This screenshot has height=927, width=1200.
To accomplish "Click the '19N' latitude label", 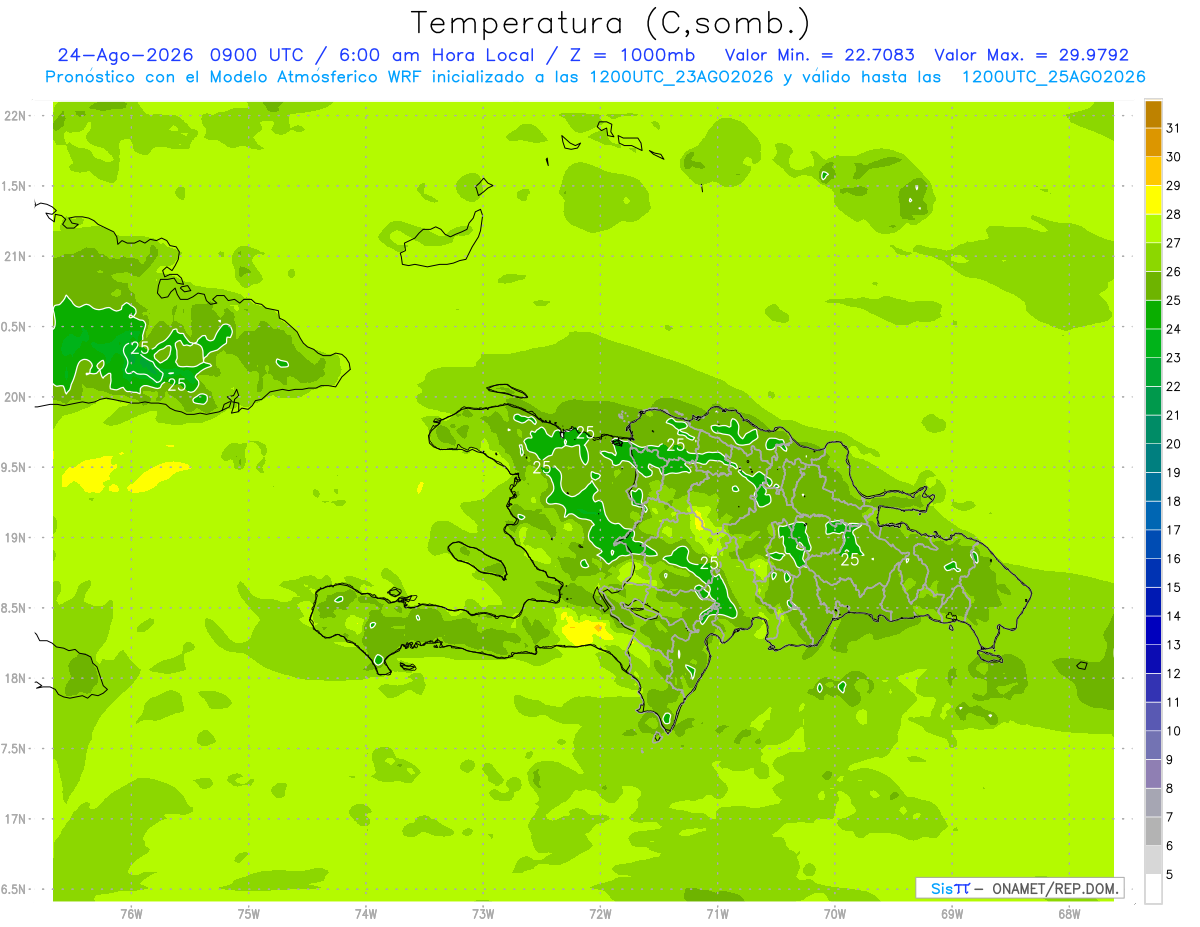I will coord(14,538).
